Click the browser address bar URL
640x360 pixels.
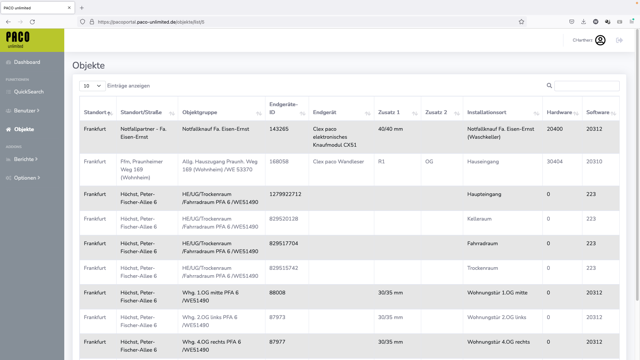[151, 22]
